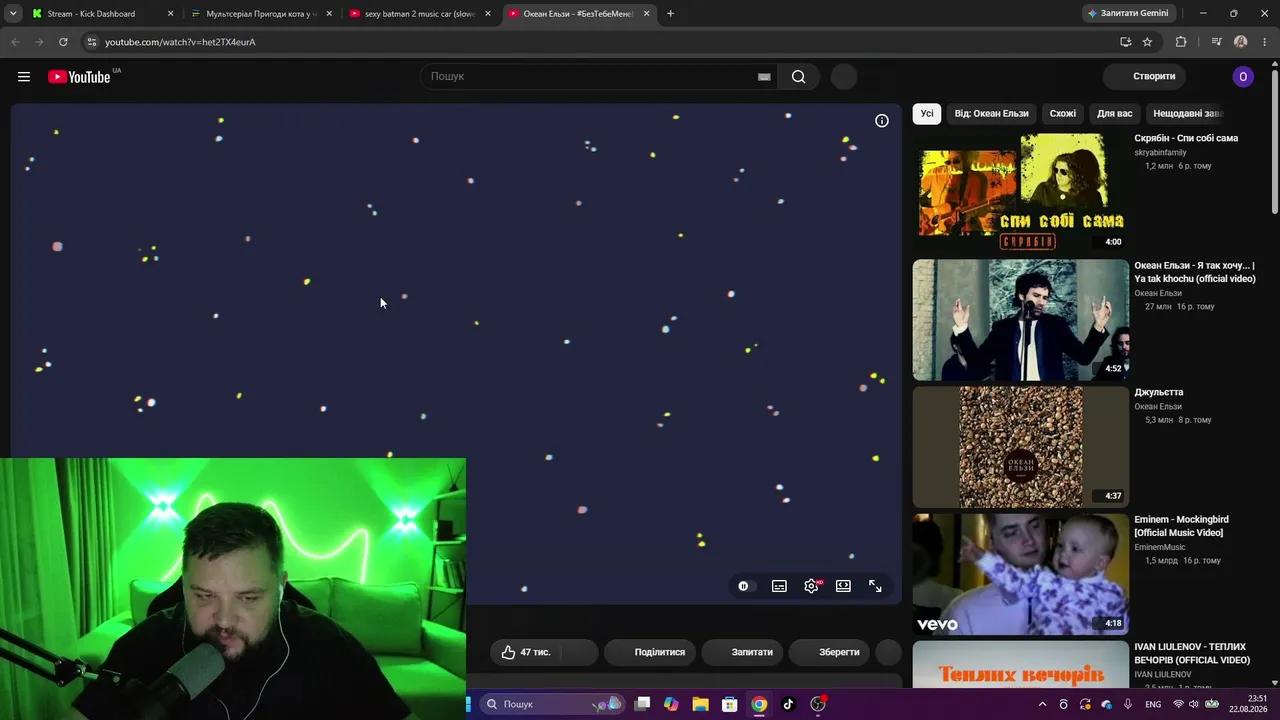Open TikTok from the taskbar
Image resolution: width=1280 pixels, height=720 pixels.
pos(788,704)
